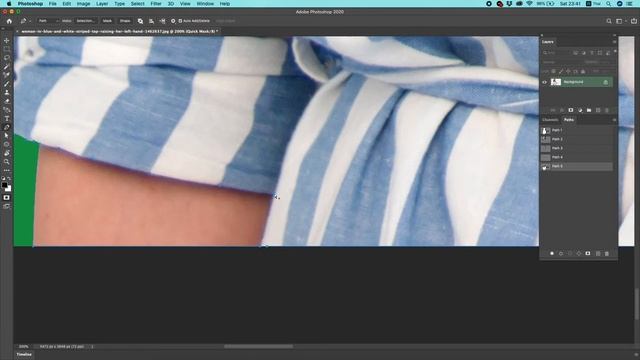Click the background color swatch
The image size is (640, 360).
tap(8, 189)
